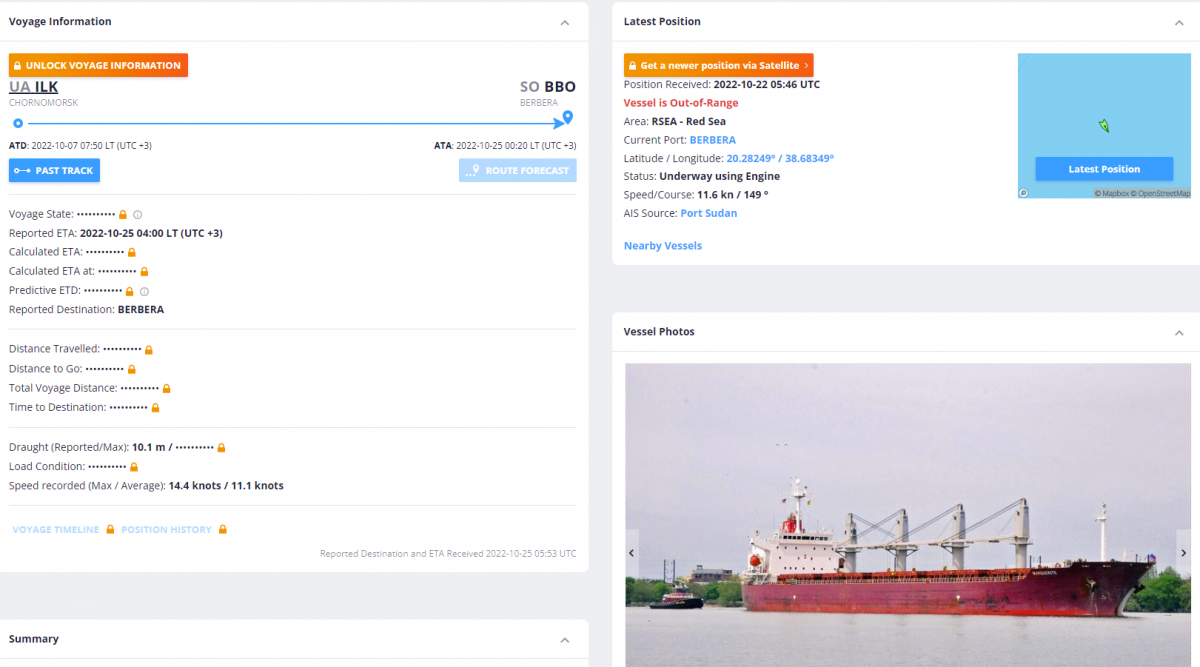Click the lock icon beside Load Condition
The width and height of the screenshot is (1200, 667).
pyautogui.click(x=134, y=467)
